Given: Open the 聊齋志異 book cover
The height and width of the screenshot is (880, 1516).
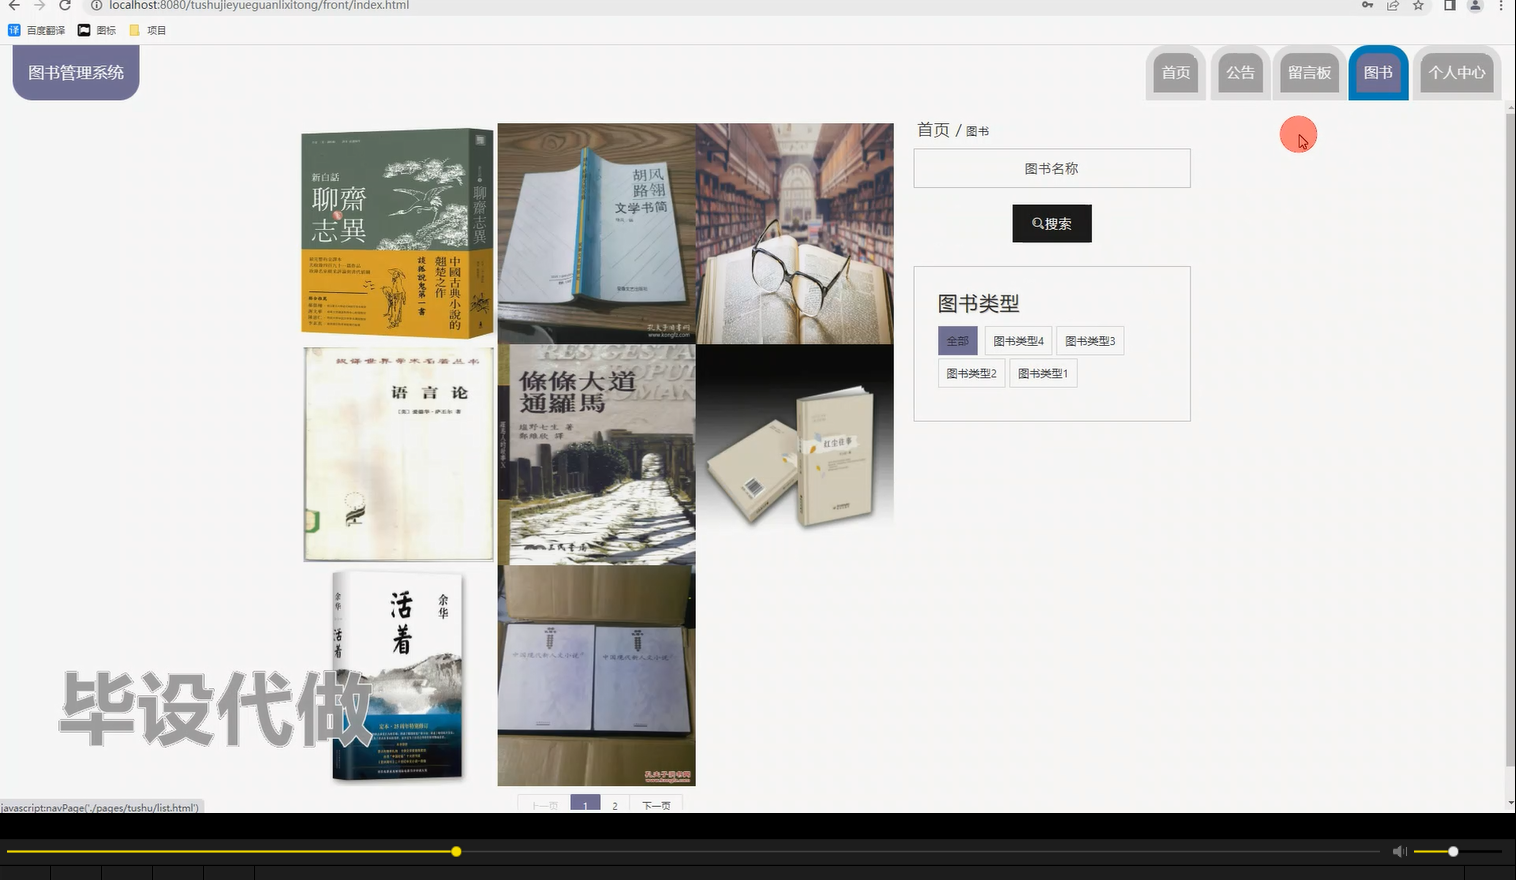Looking at the screenshot, I should tap(398, 233).
